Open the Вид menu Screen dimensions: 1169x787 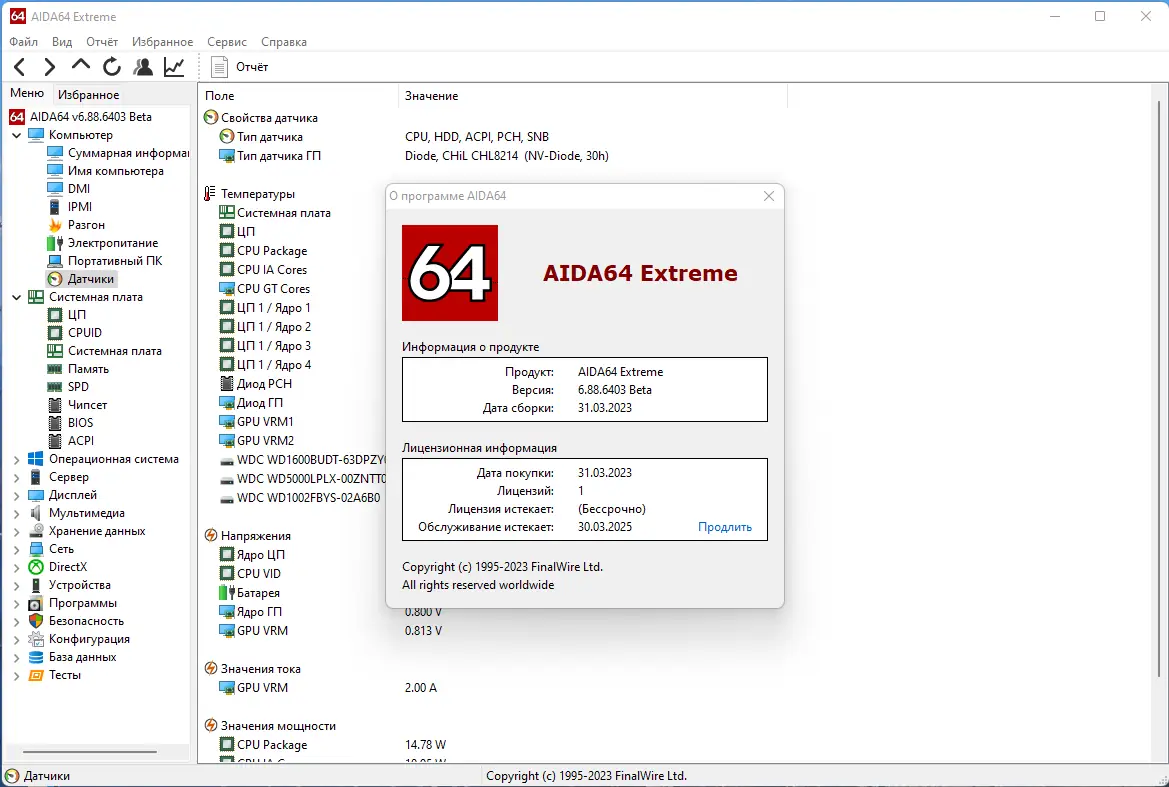click(x=62, y=42)
